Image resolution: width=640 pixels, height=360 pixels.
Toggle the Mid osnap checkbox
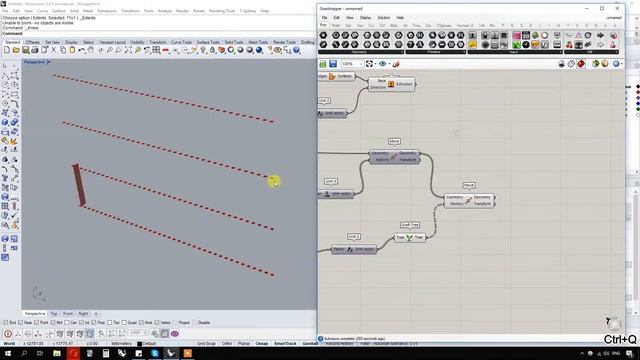53,322
